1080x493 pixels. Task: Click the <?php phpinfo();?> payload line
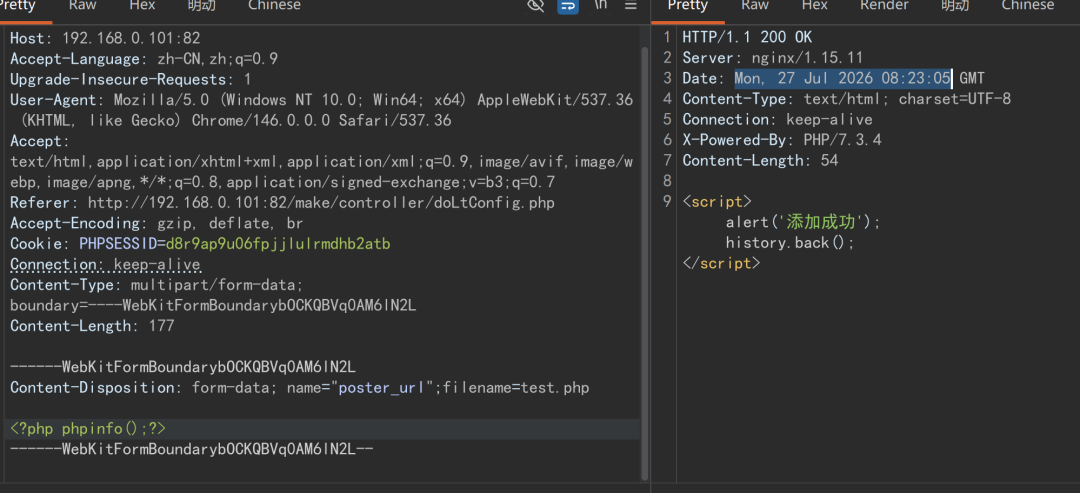pos(88,429)
